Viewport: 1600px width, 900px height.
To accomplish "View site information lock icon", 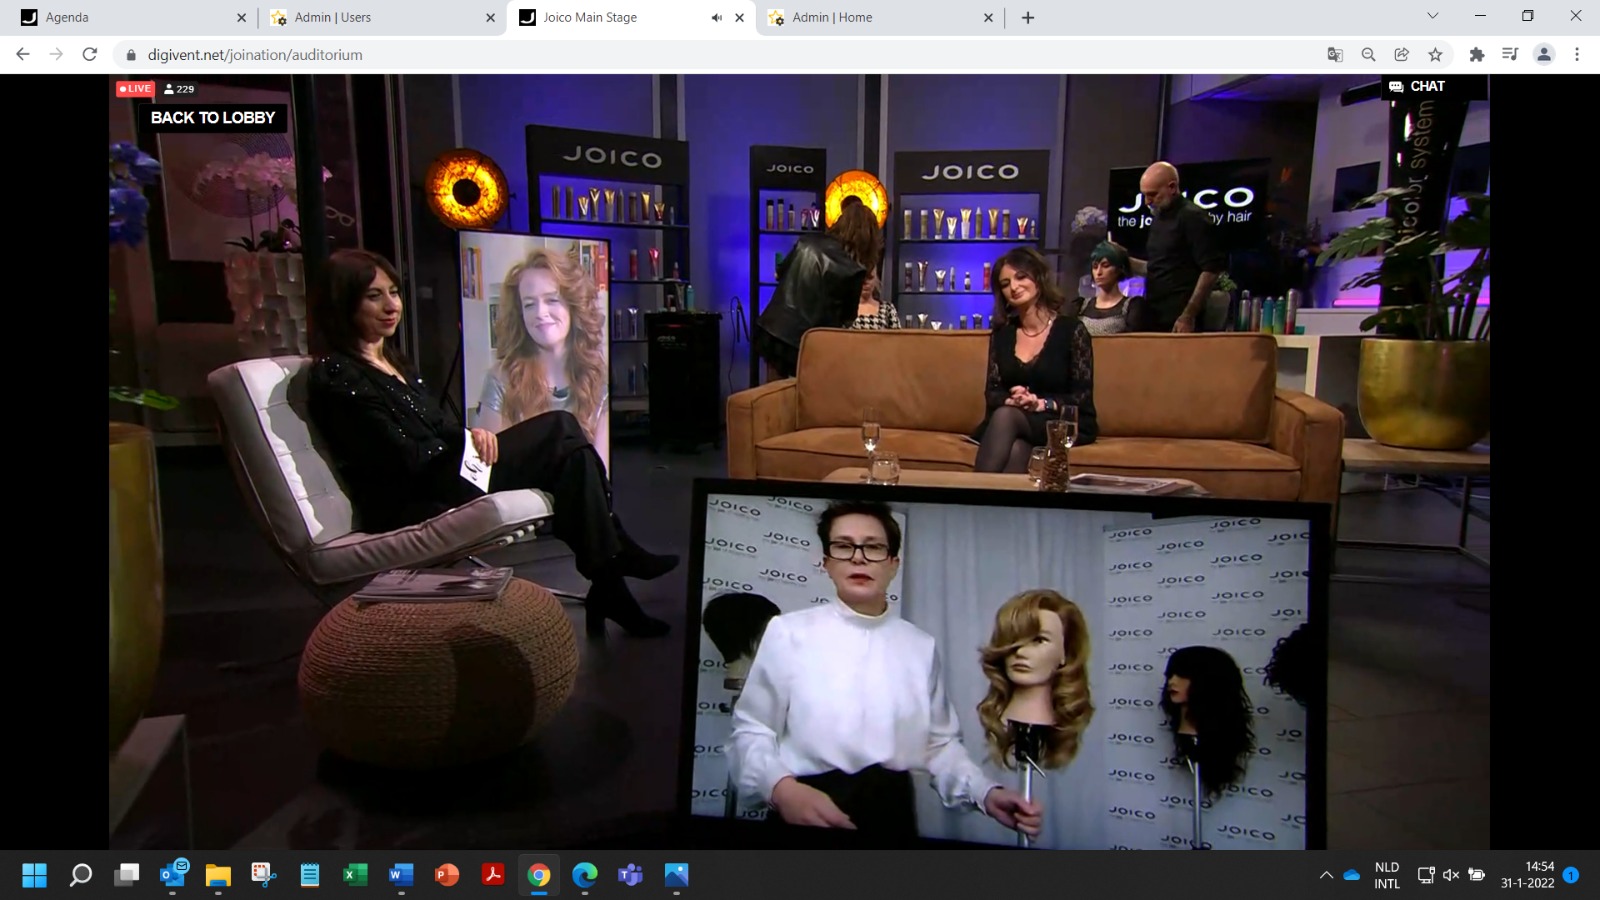I will [130, 55].
